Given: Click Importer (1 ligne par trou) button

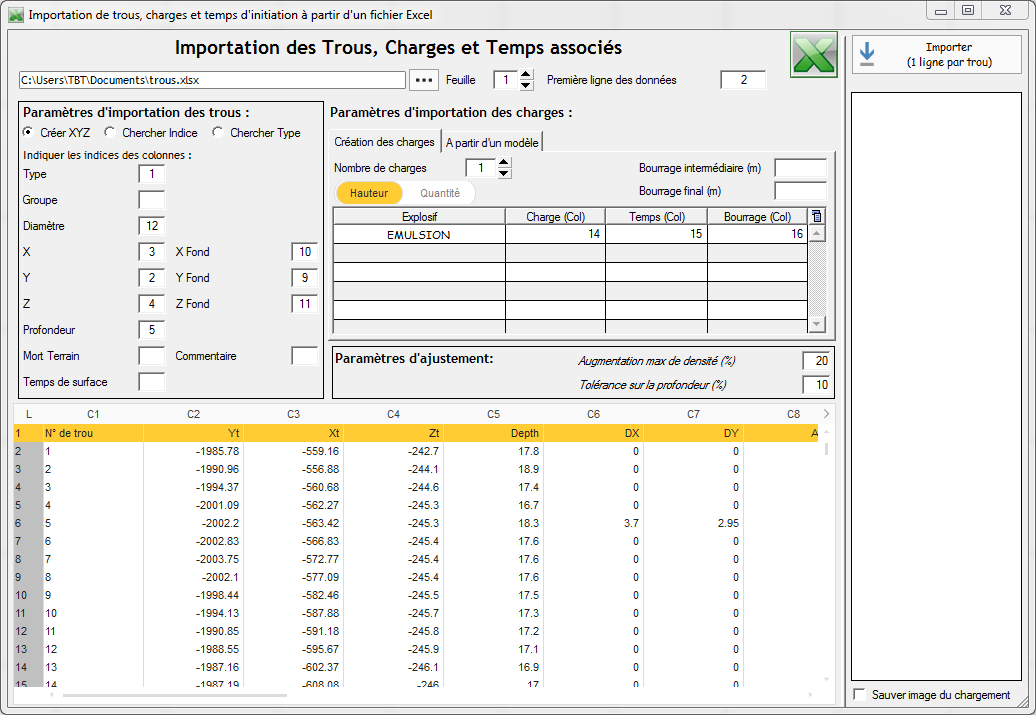Looking at the screenshot, I should [936, 55].
